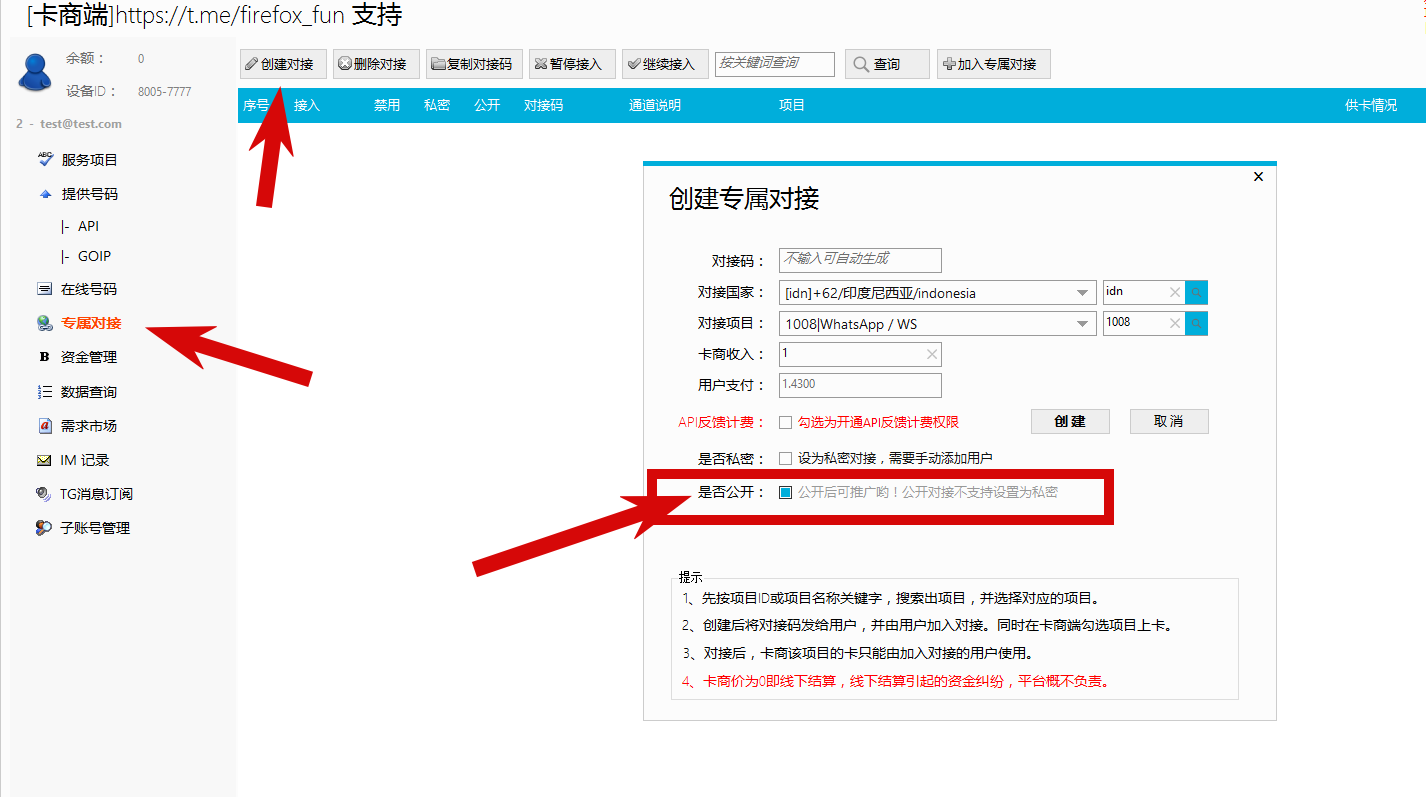
Task: Click the 供卡情况 column header
Action: point(1371,105)
